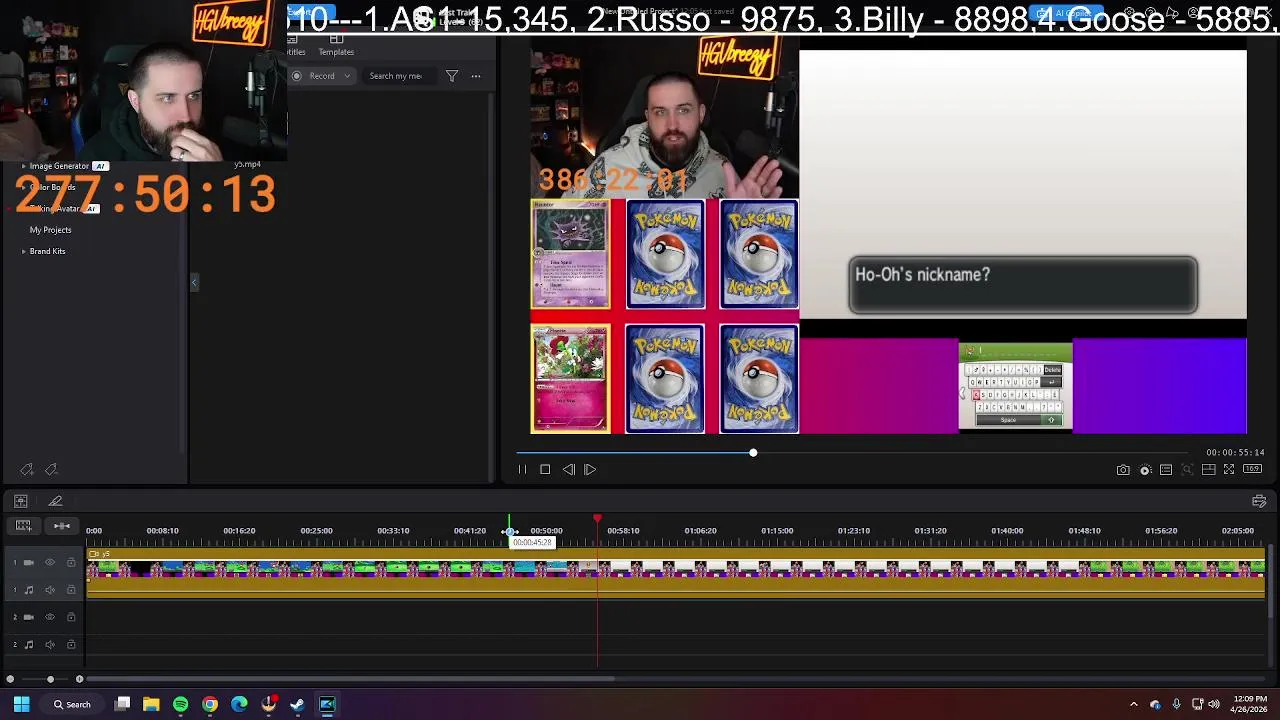Open the render preview settings icon

pyautogui.click(x=1145, y=470)
